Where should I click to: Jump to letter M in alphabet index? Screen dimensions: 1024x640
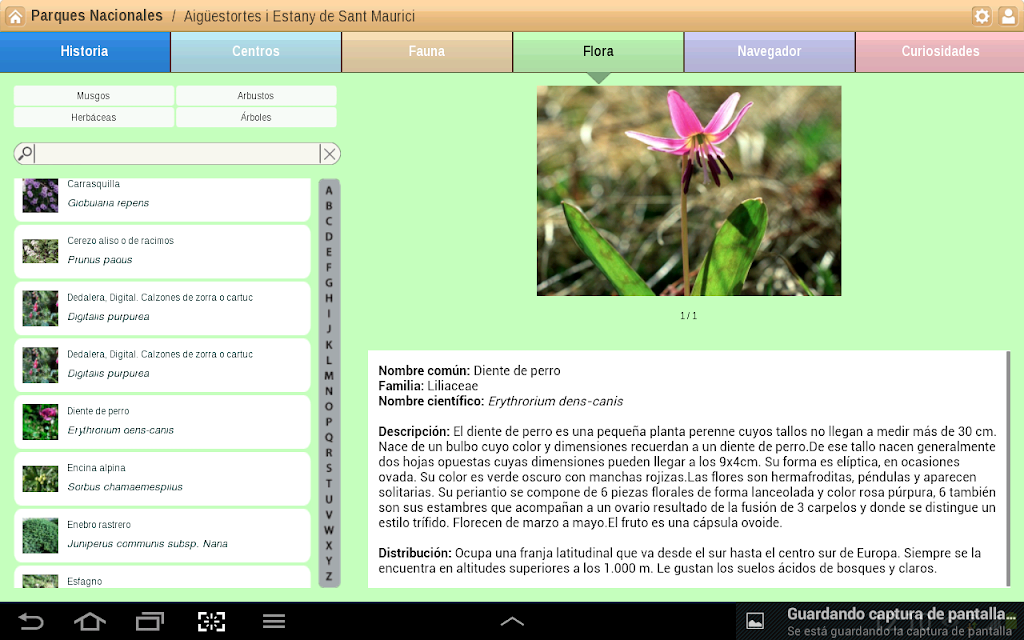click(x=328, y=376)
